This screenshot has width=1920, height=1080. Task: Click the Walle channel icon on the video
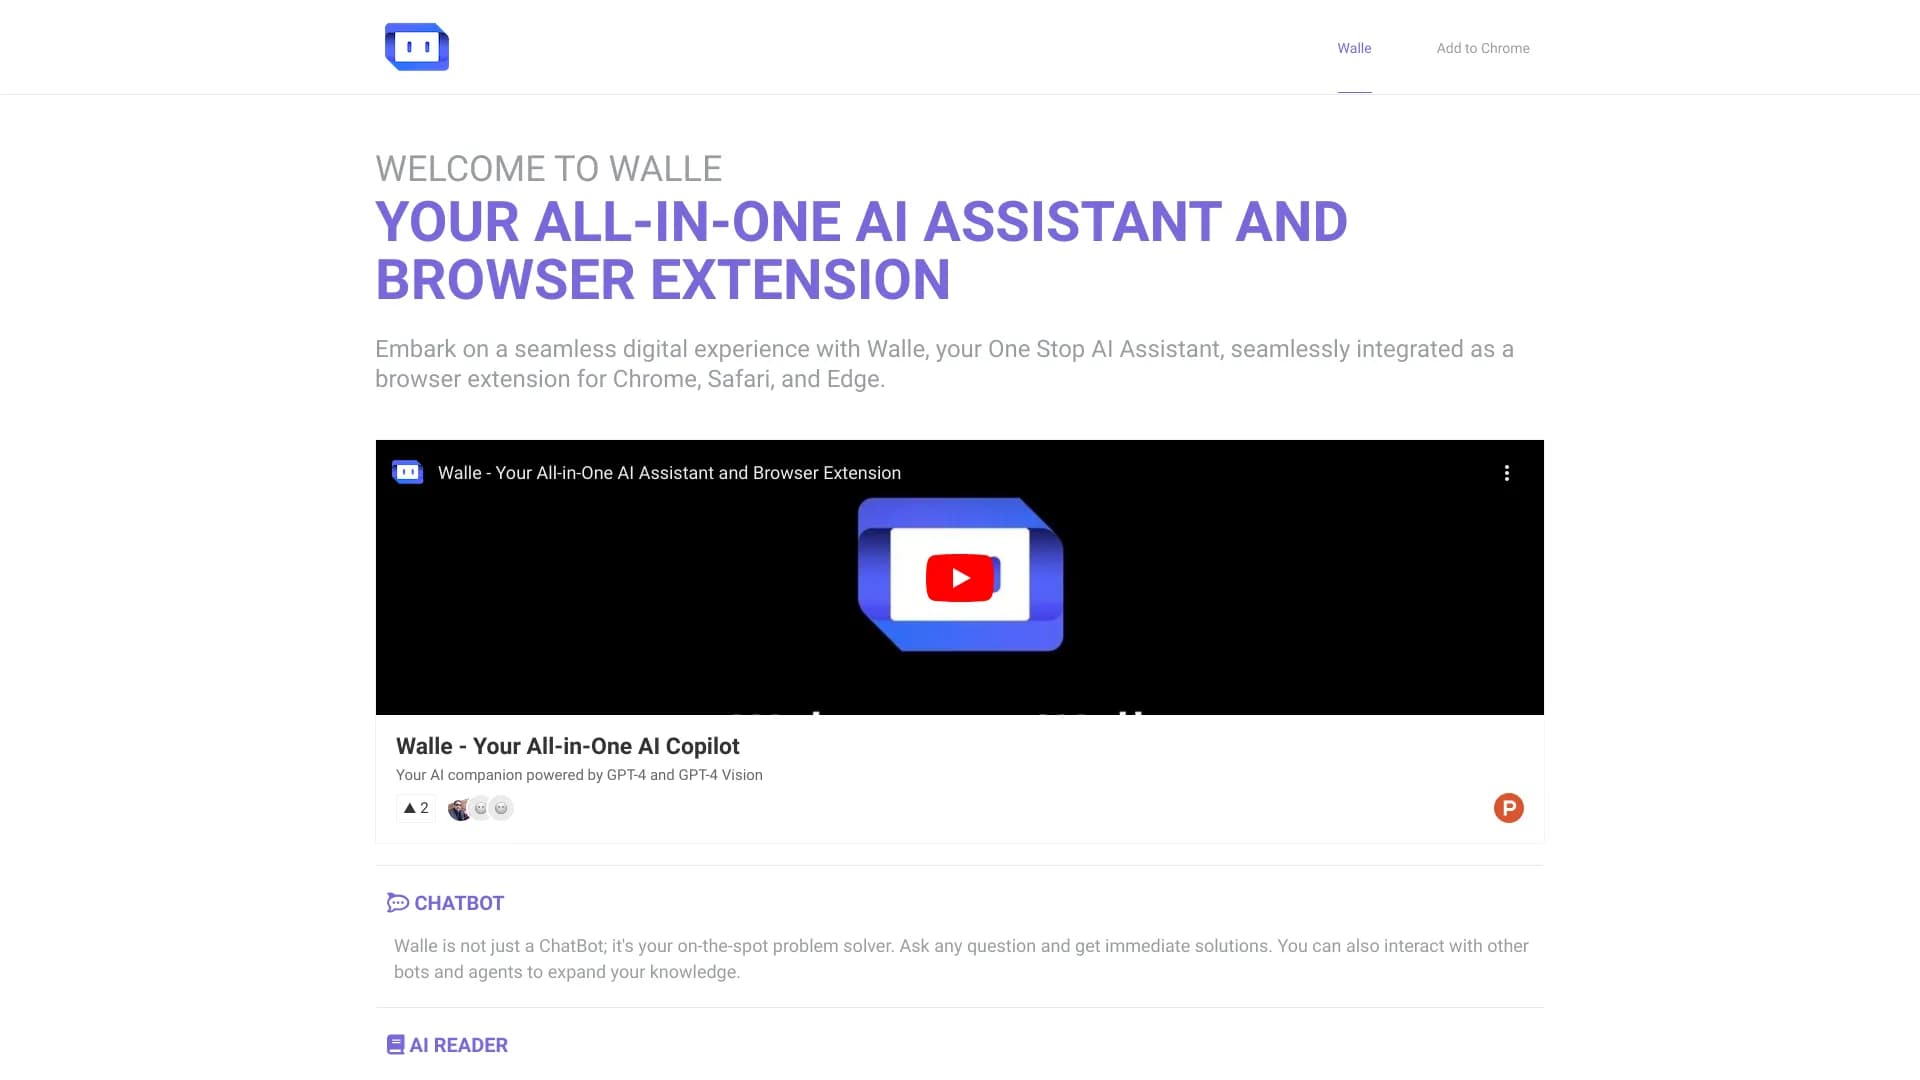[407, 472]
